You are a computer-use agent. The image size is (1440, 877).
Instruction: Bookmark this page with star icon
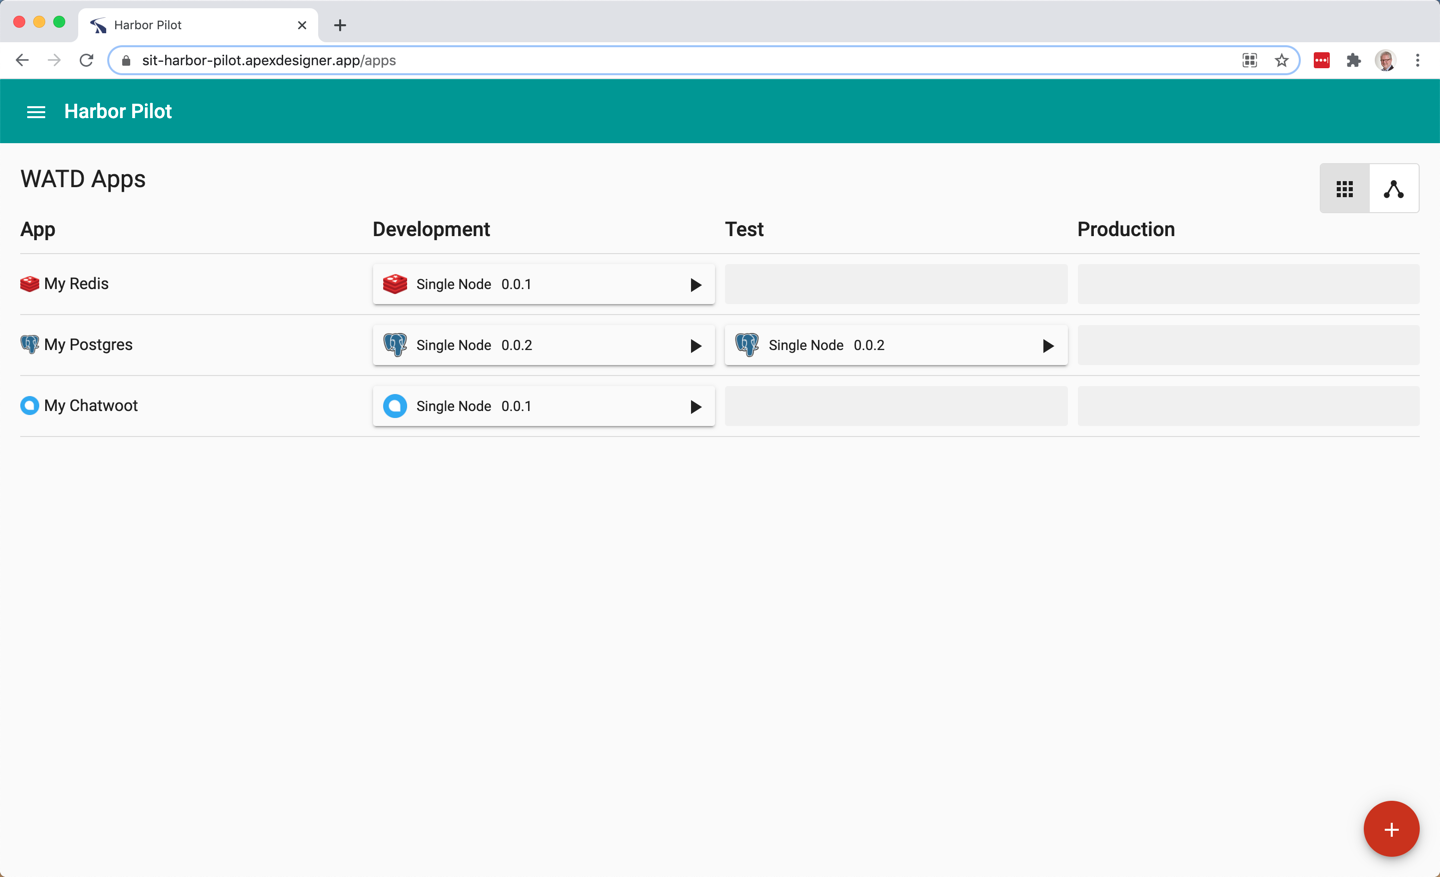click(1281, 61)
